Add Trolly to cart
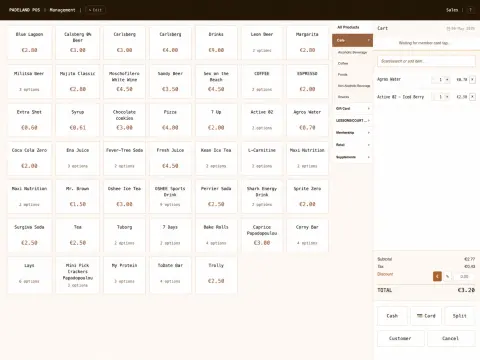The image size is (480, 360). click(216, 275)
